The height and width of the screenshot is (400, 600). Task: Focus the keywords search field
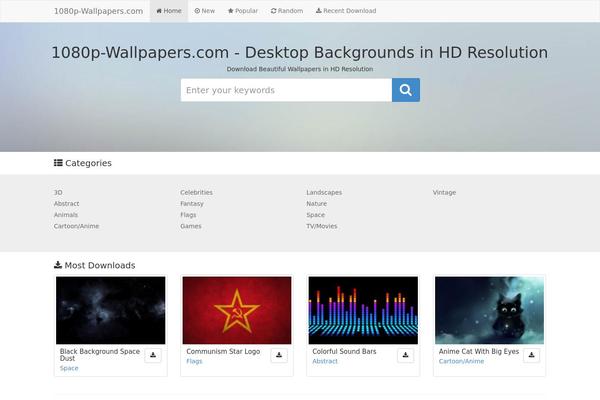point(286,90)
